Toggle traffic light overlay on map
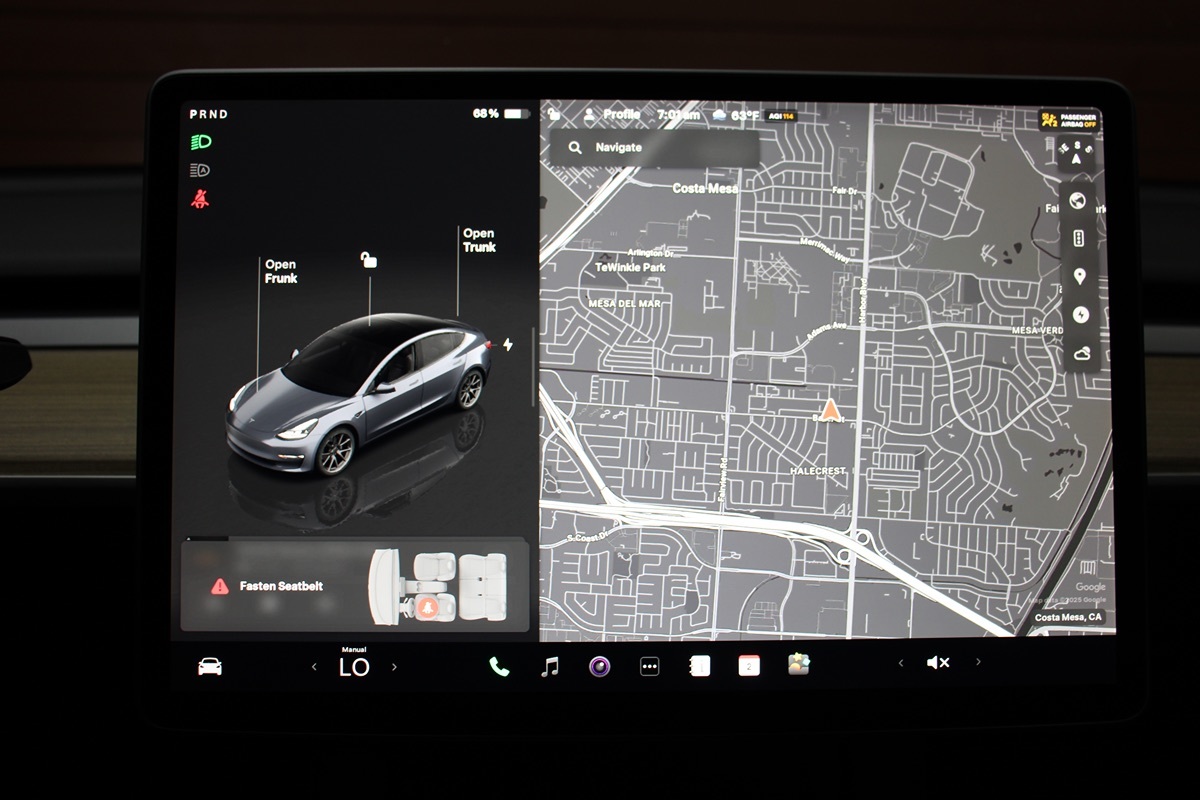Image resolution: width=1200 pixels, height=800 pixels. click(1079, 238)
